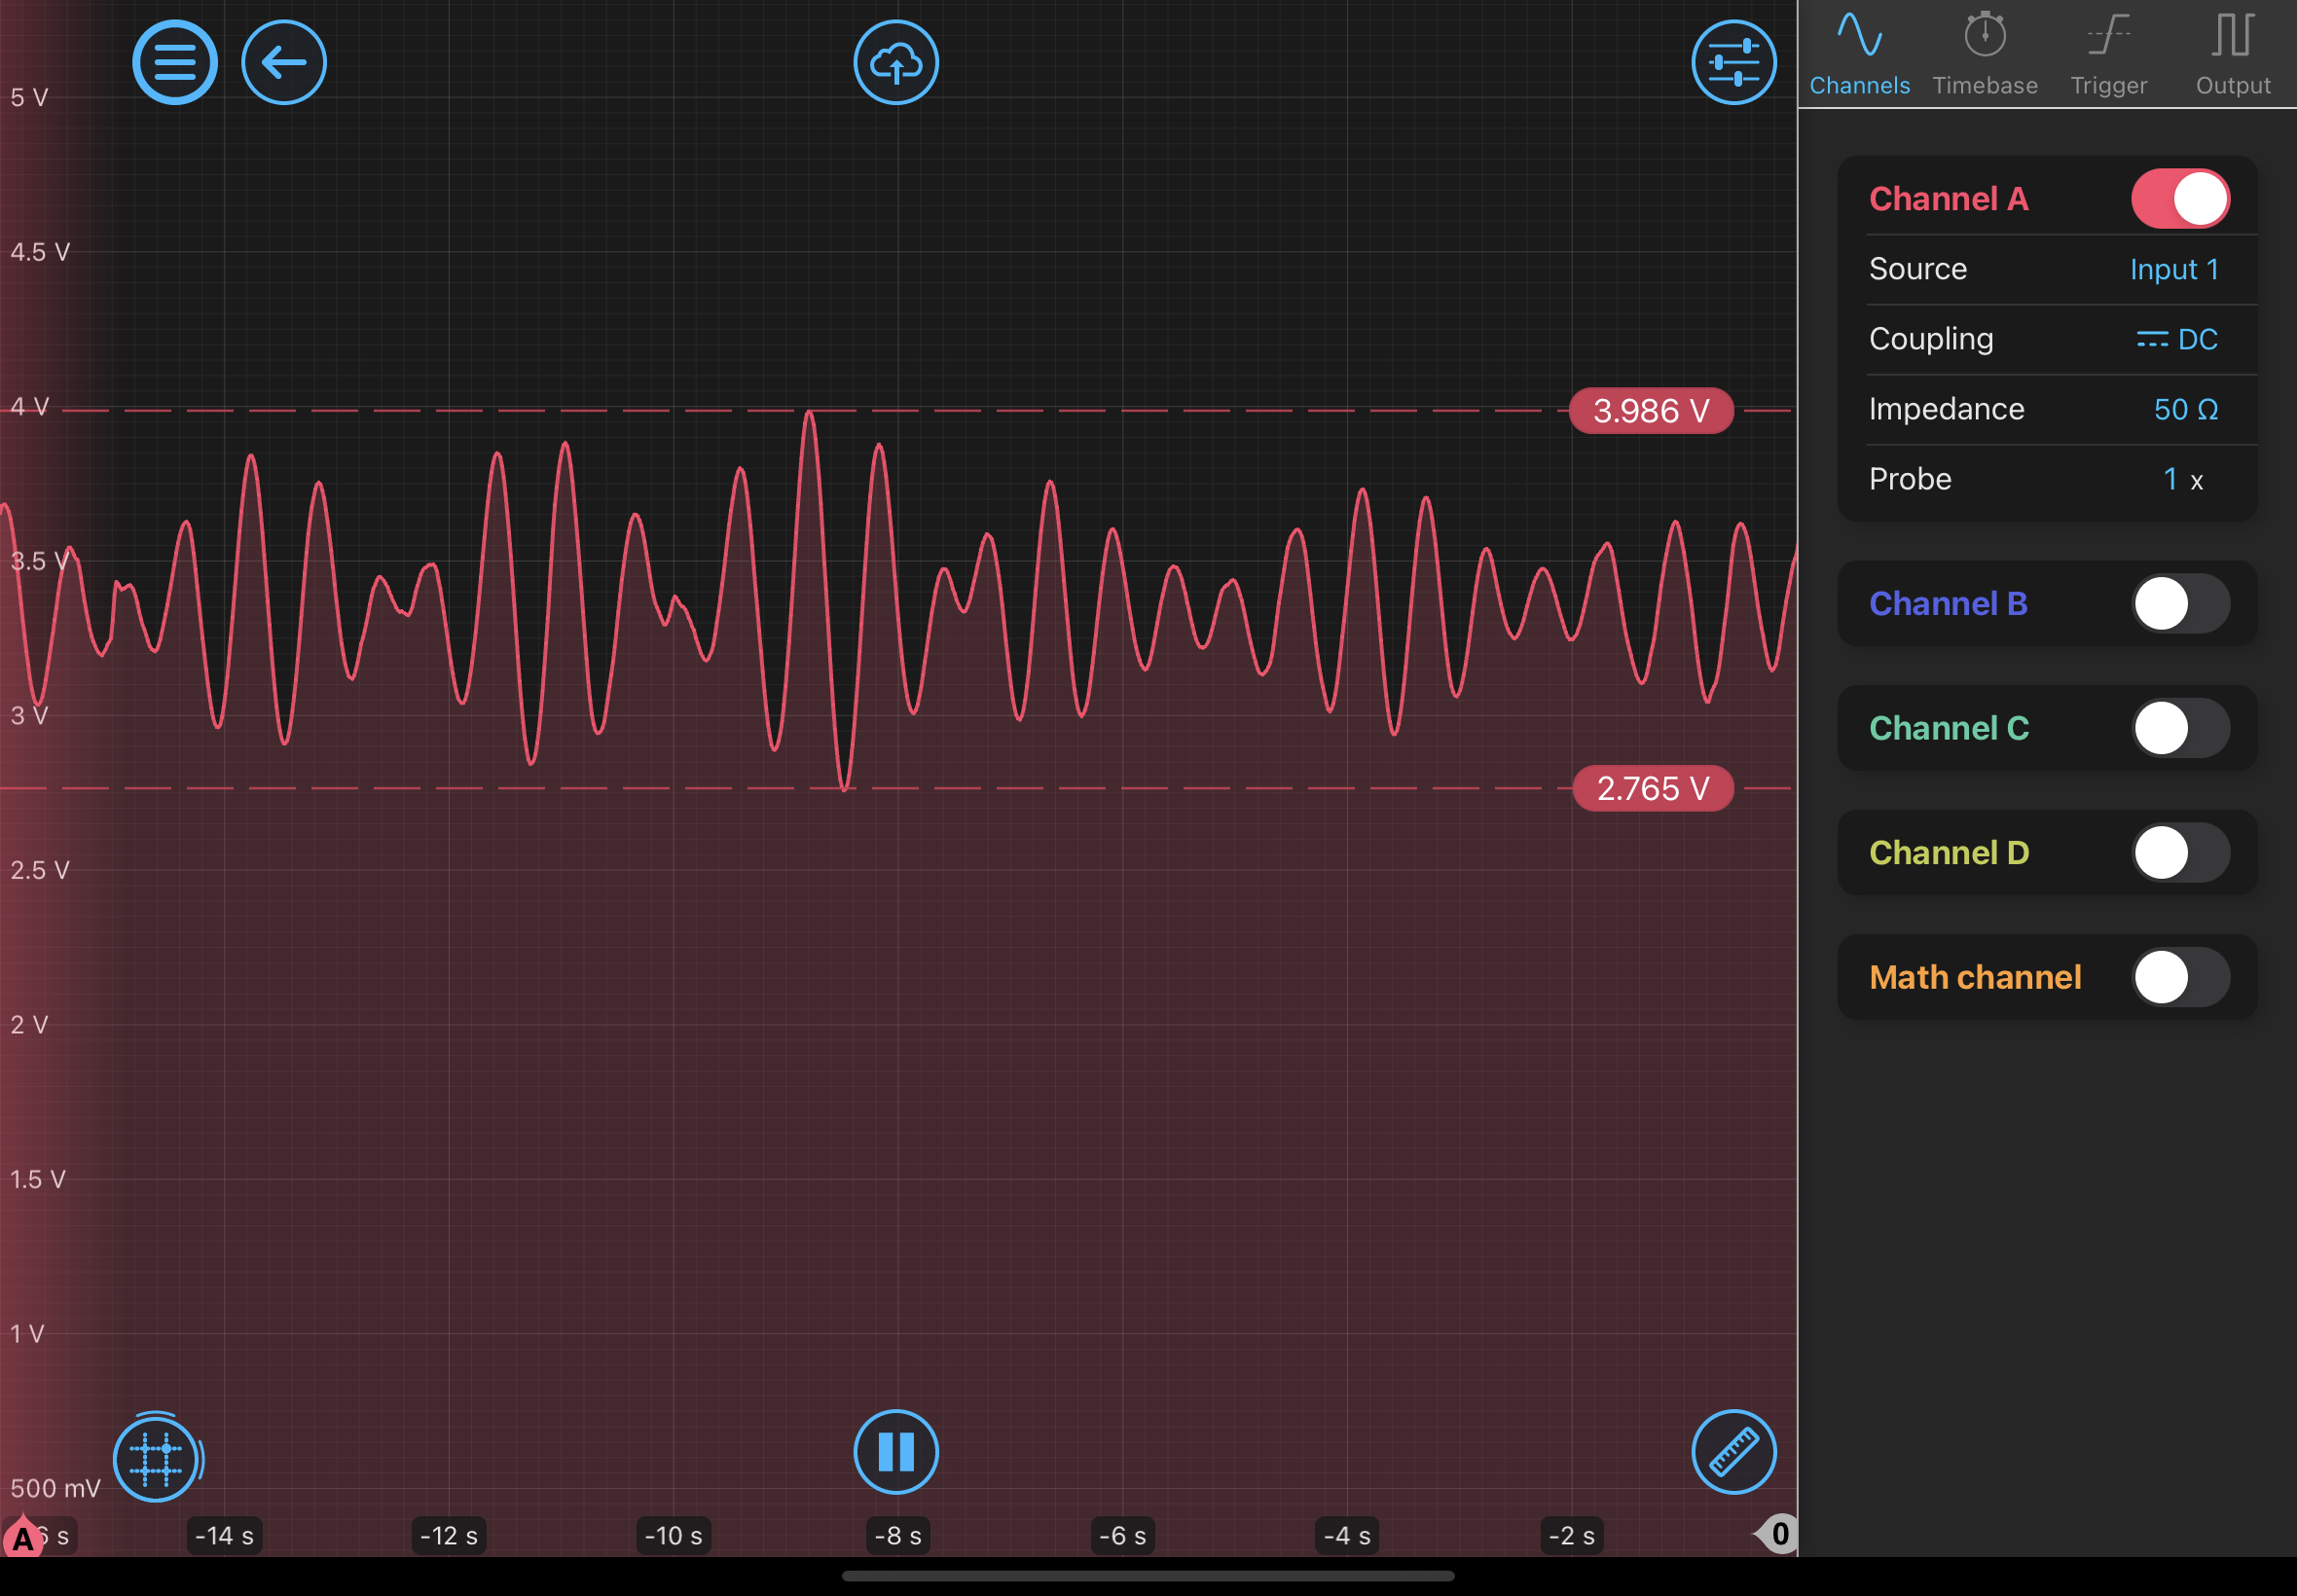The height and width of the screenshot is (1596, 2297).
Task: Click the -8 s time axis label
Action: (898, 1535)
